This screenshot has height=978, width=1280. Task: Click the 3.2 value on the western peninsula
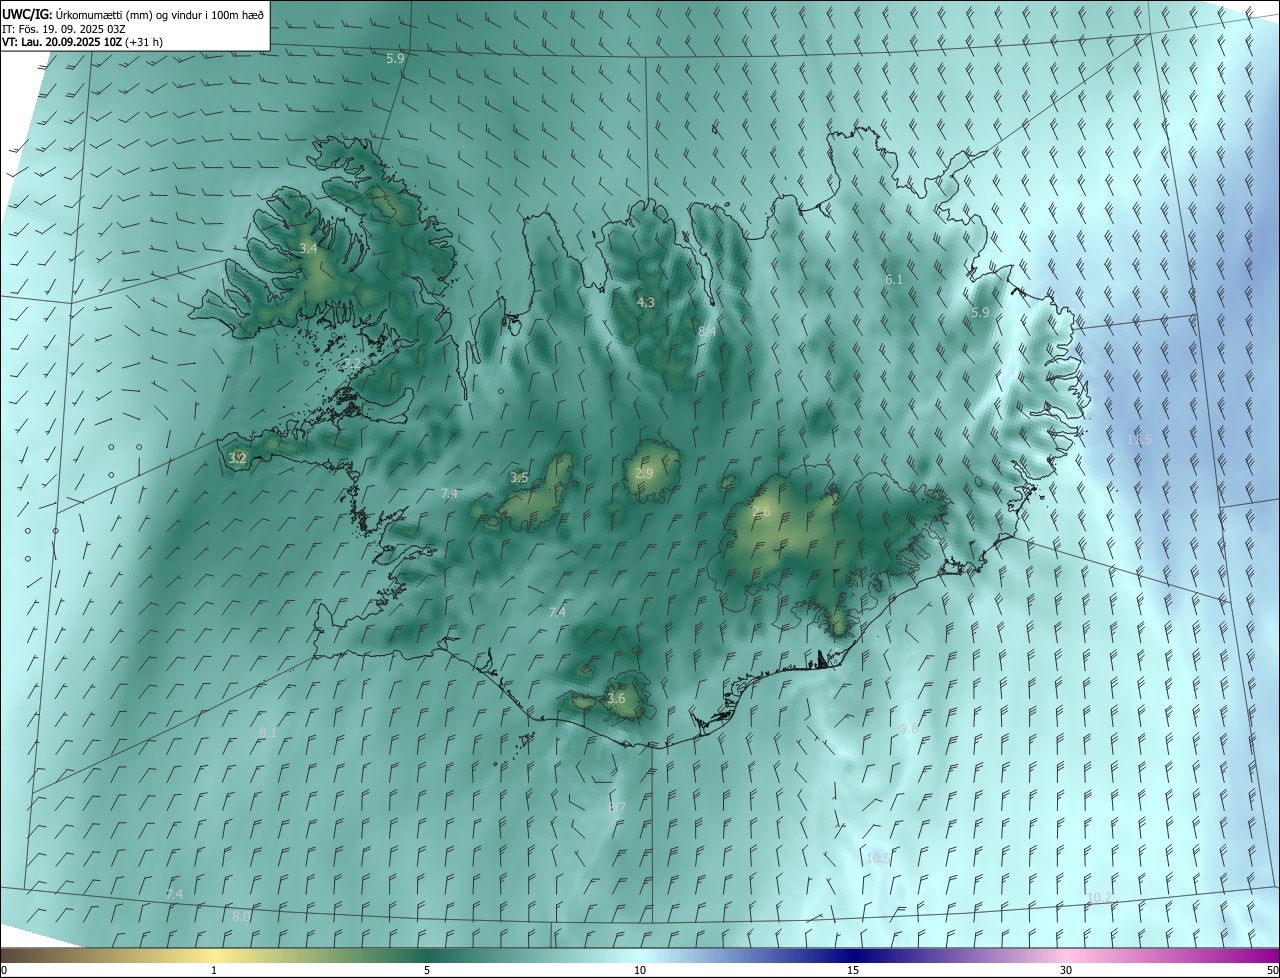[x=237, y=459]
